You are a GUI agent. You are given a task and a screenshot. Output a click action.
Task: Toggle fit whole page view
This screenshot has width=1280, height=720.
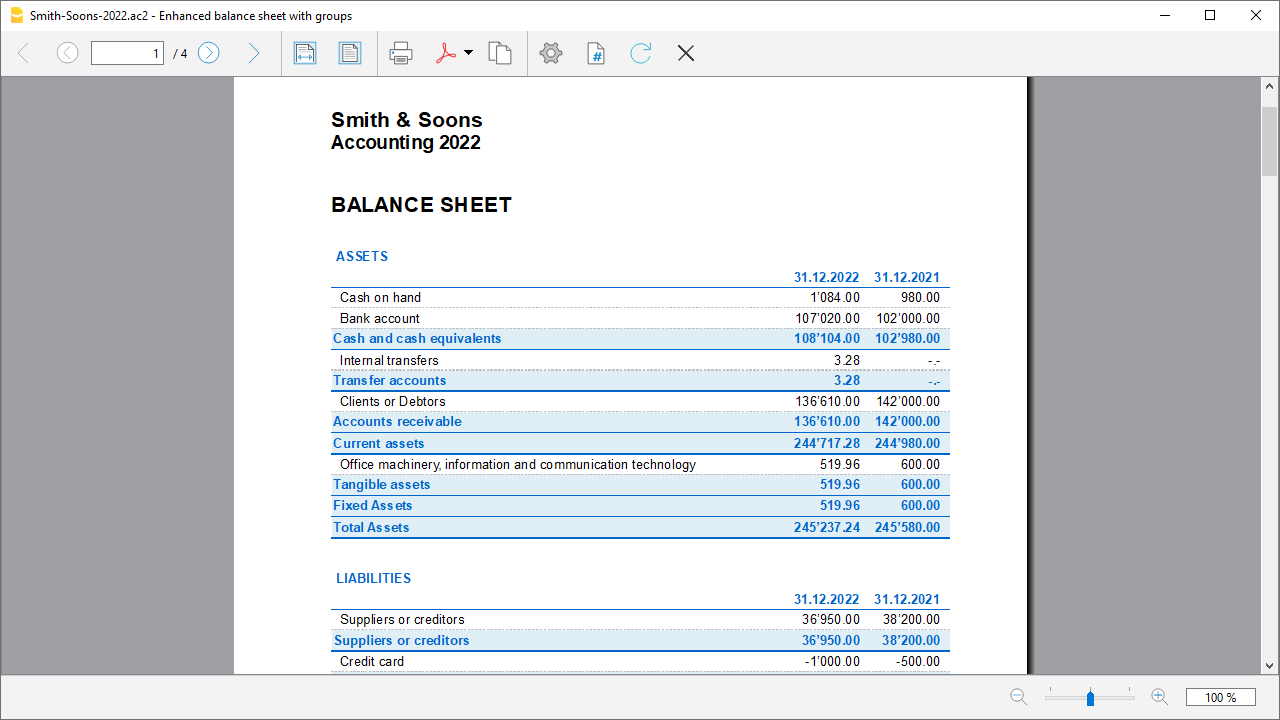[x=350, y=53]
